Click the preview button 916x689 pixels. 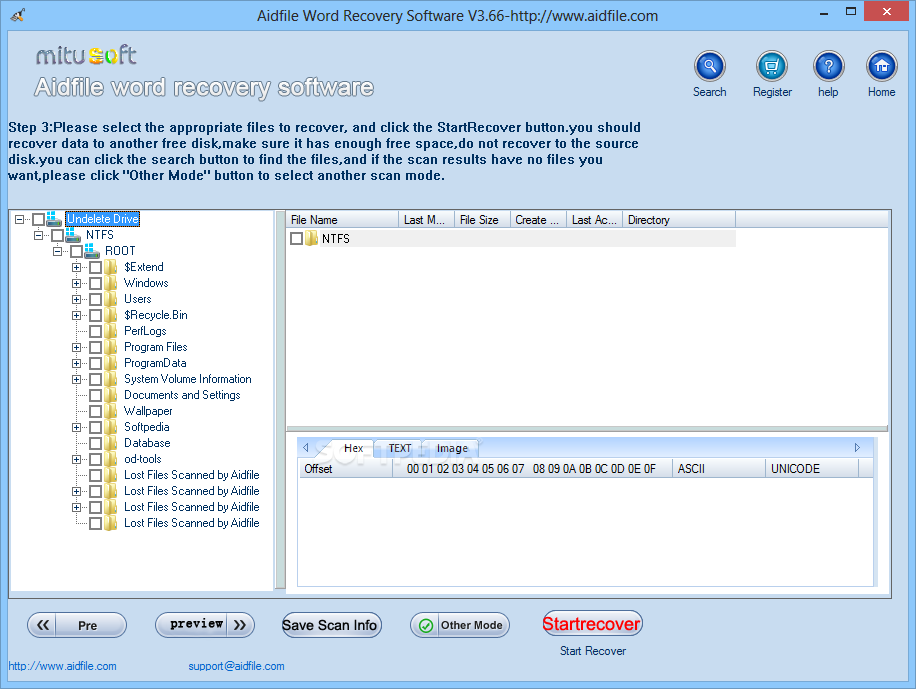coord(205,625)
